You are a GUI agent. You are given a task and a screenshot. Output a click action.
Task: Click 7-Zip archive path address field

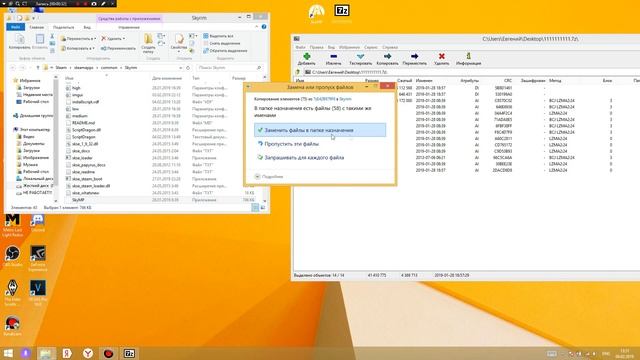tap(471, 72)
